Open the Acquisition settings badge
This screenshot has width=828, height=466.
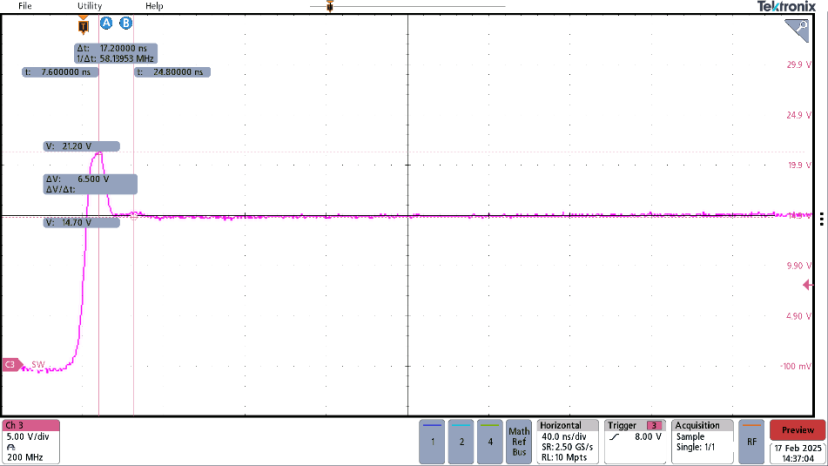702,442
